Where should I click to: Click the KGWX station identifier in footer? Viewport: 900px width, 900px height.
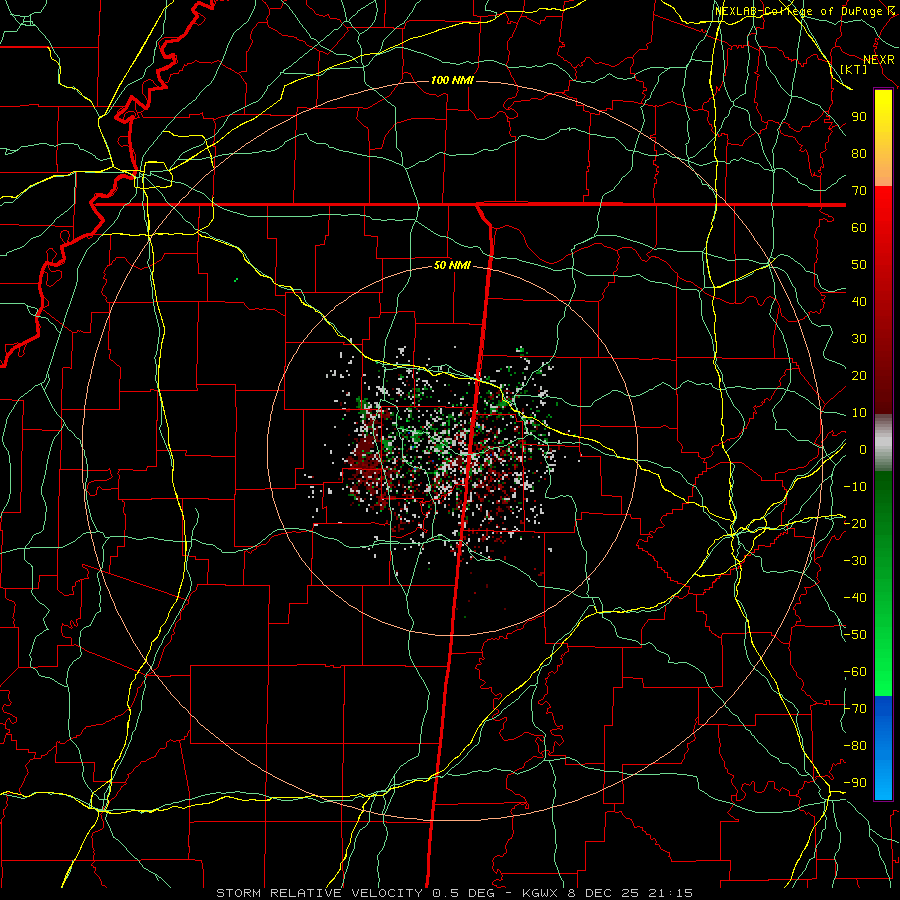tap(540, 893)
